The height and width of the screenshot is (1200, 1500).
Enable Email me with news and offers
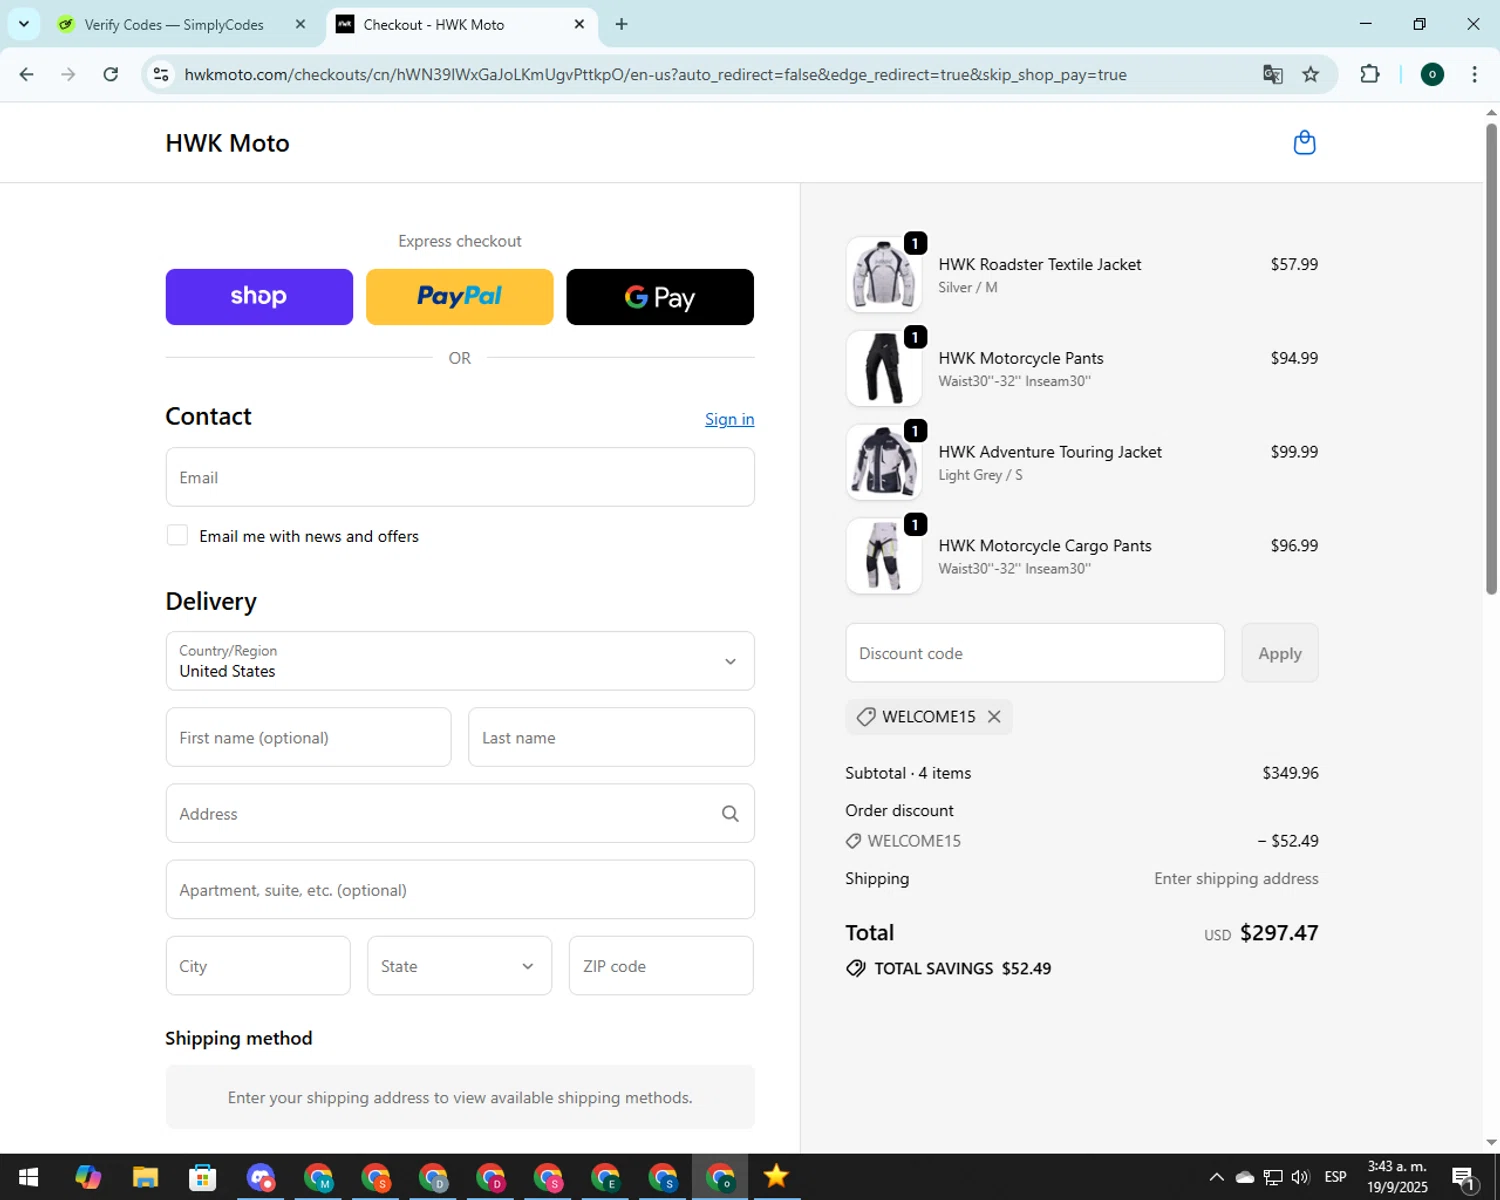coord(177,536)
